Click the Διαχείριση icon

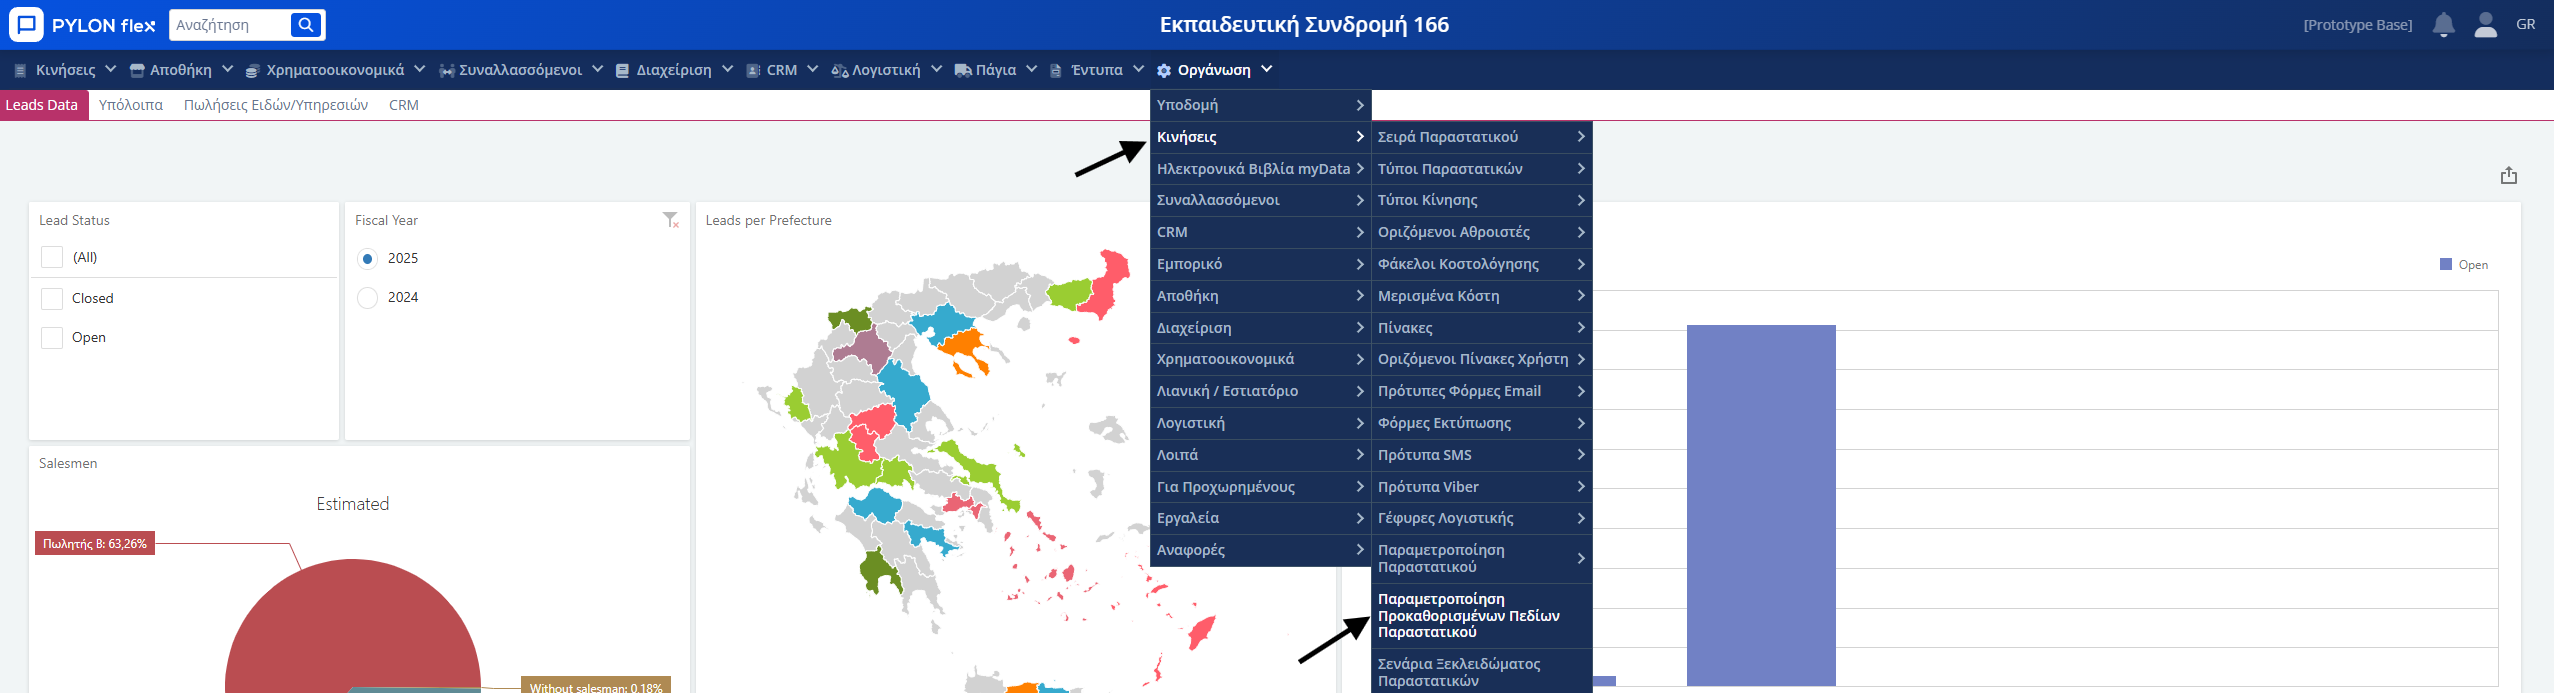622,71
